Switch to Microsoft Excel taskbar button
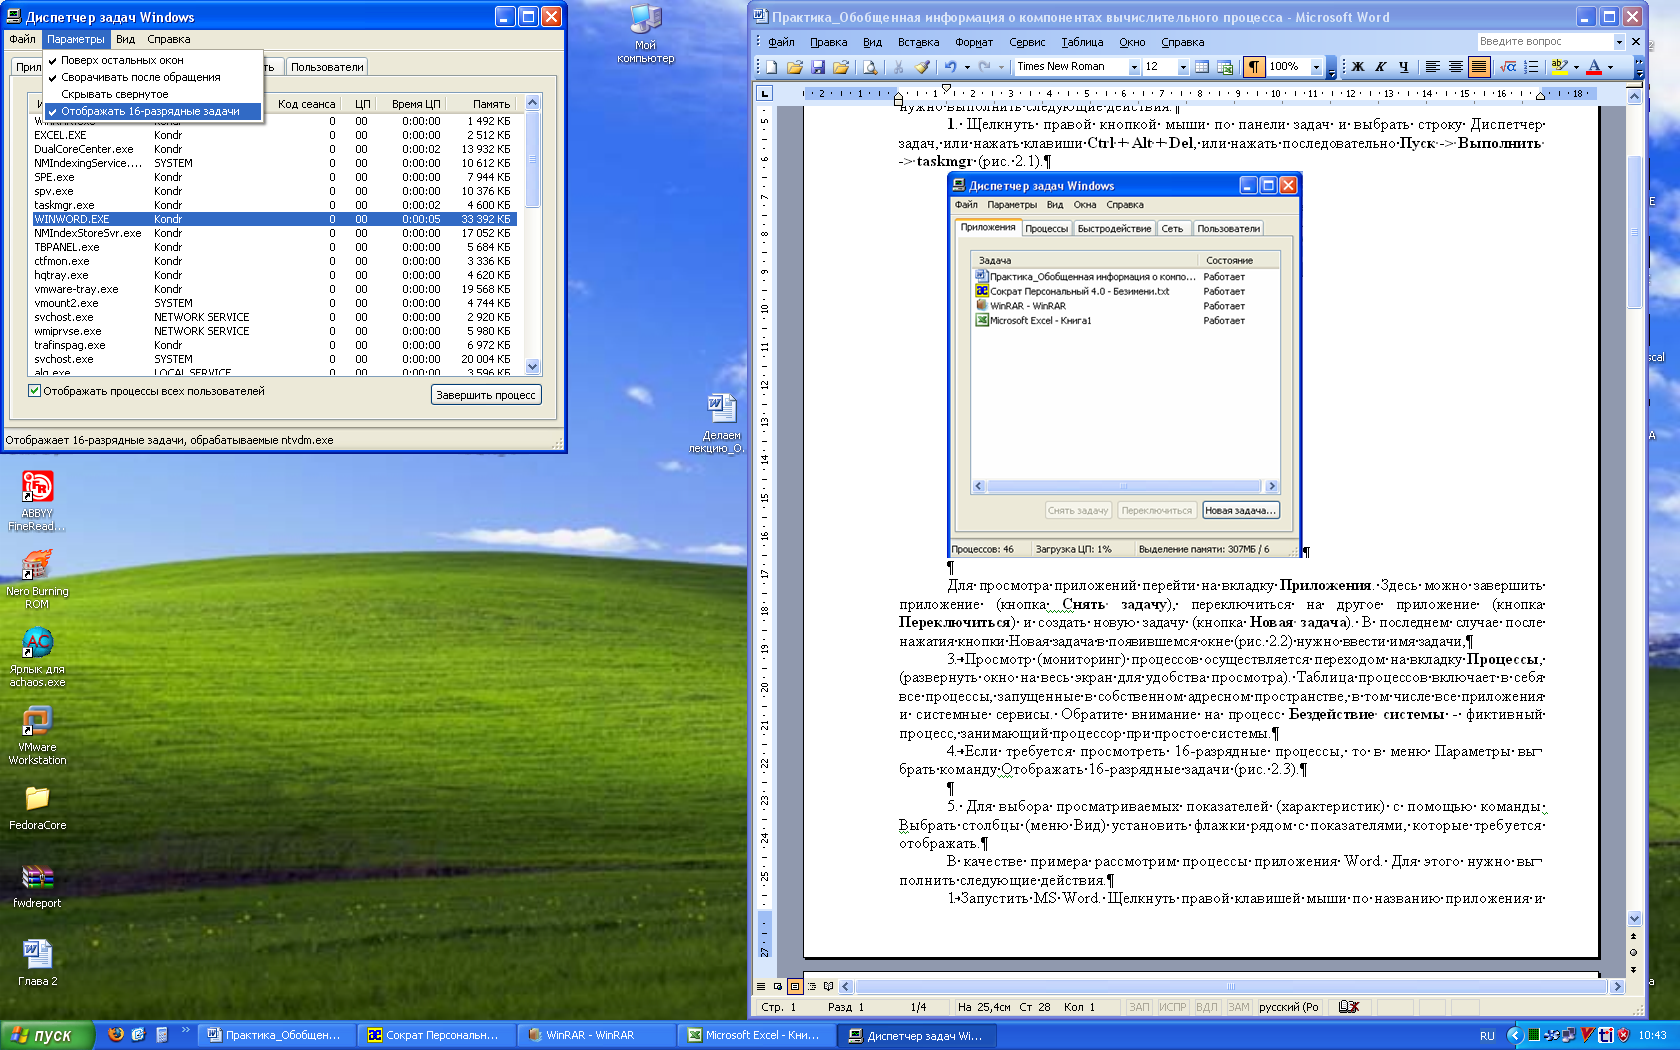The image size is (1680, 1050). click(x=756, y=1035)
